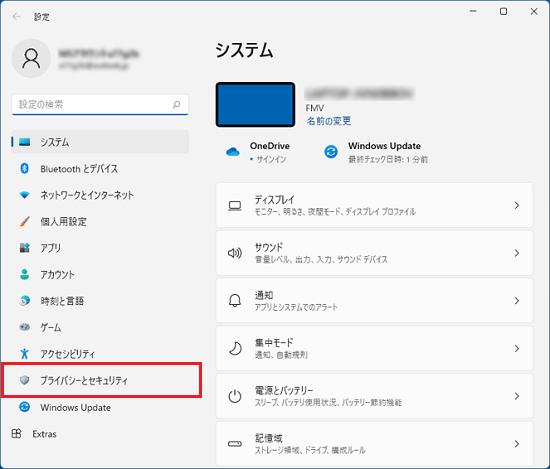Minimize the 設定 window

click(473, 12)
